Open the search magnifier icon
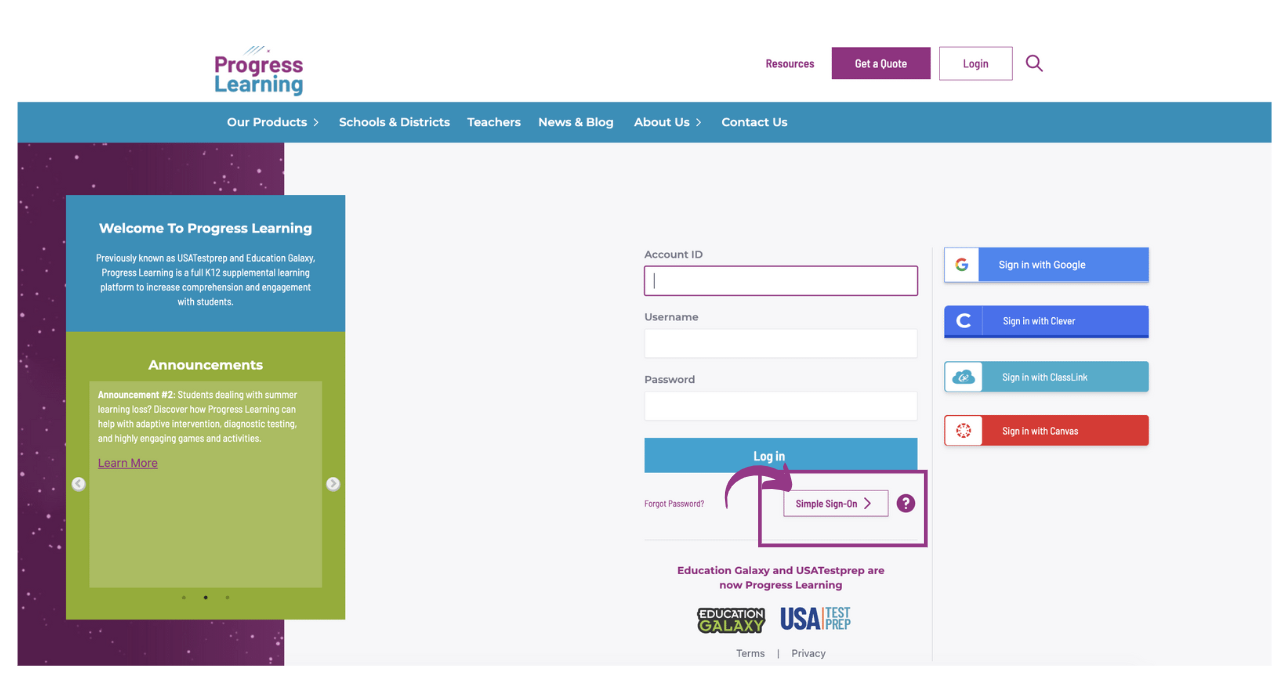The width and height of the screenshot is (1274, 678). click(1034, 63)
